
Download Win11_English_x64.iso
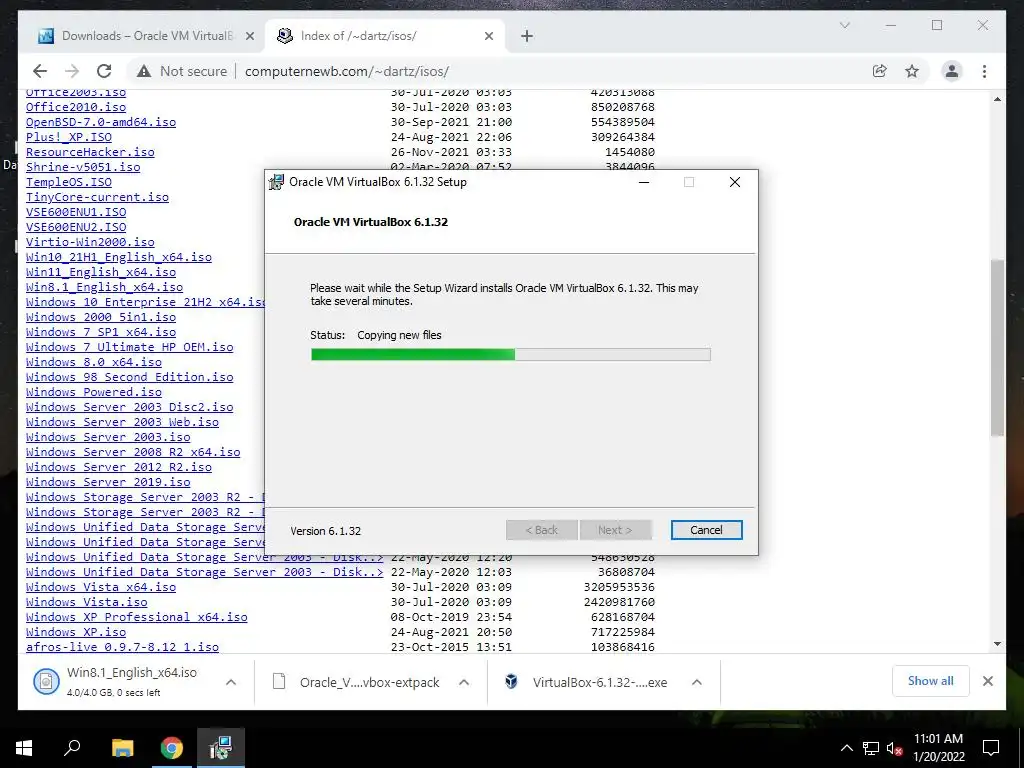point(101,272)
